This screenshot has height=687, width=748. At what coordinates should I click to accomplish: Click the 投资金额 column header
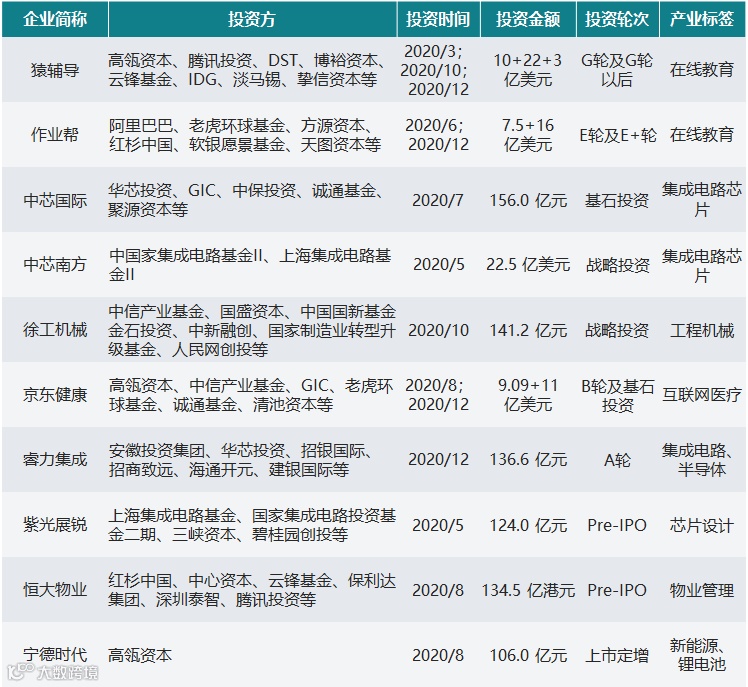(x=528, y=19)
